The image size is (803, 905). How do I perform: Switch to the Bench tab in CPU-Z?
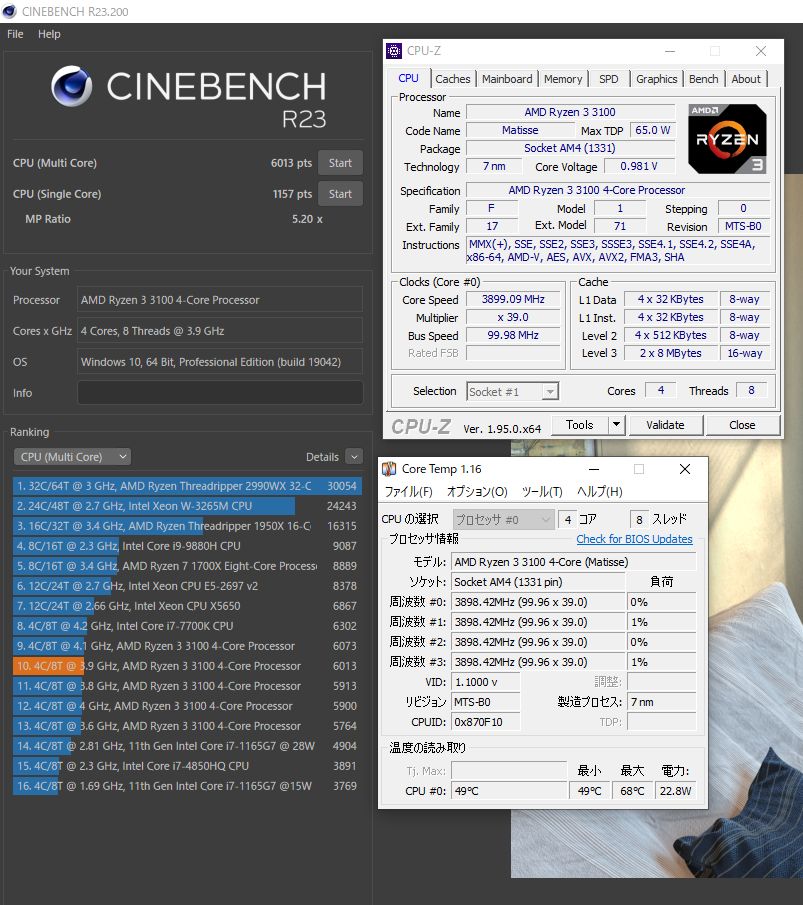(x=704, y=79)
